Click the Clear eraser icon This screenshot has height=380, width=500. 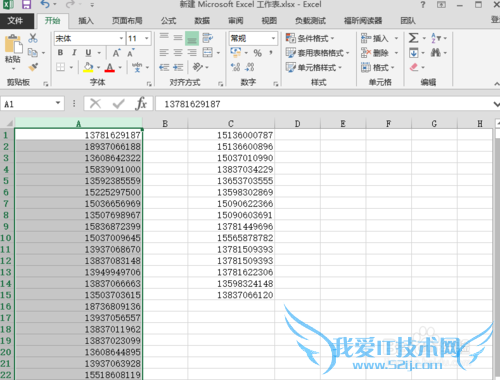click(x=414, y=67)
